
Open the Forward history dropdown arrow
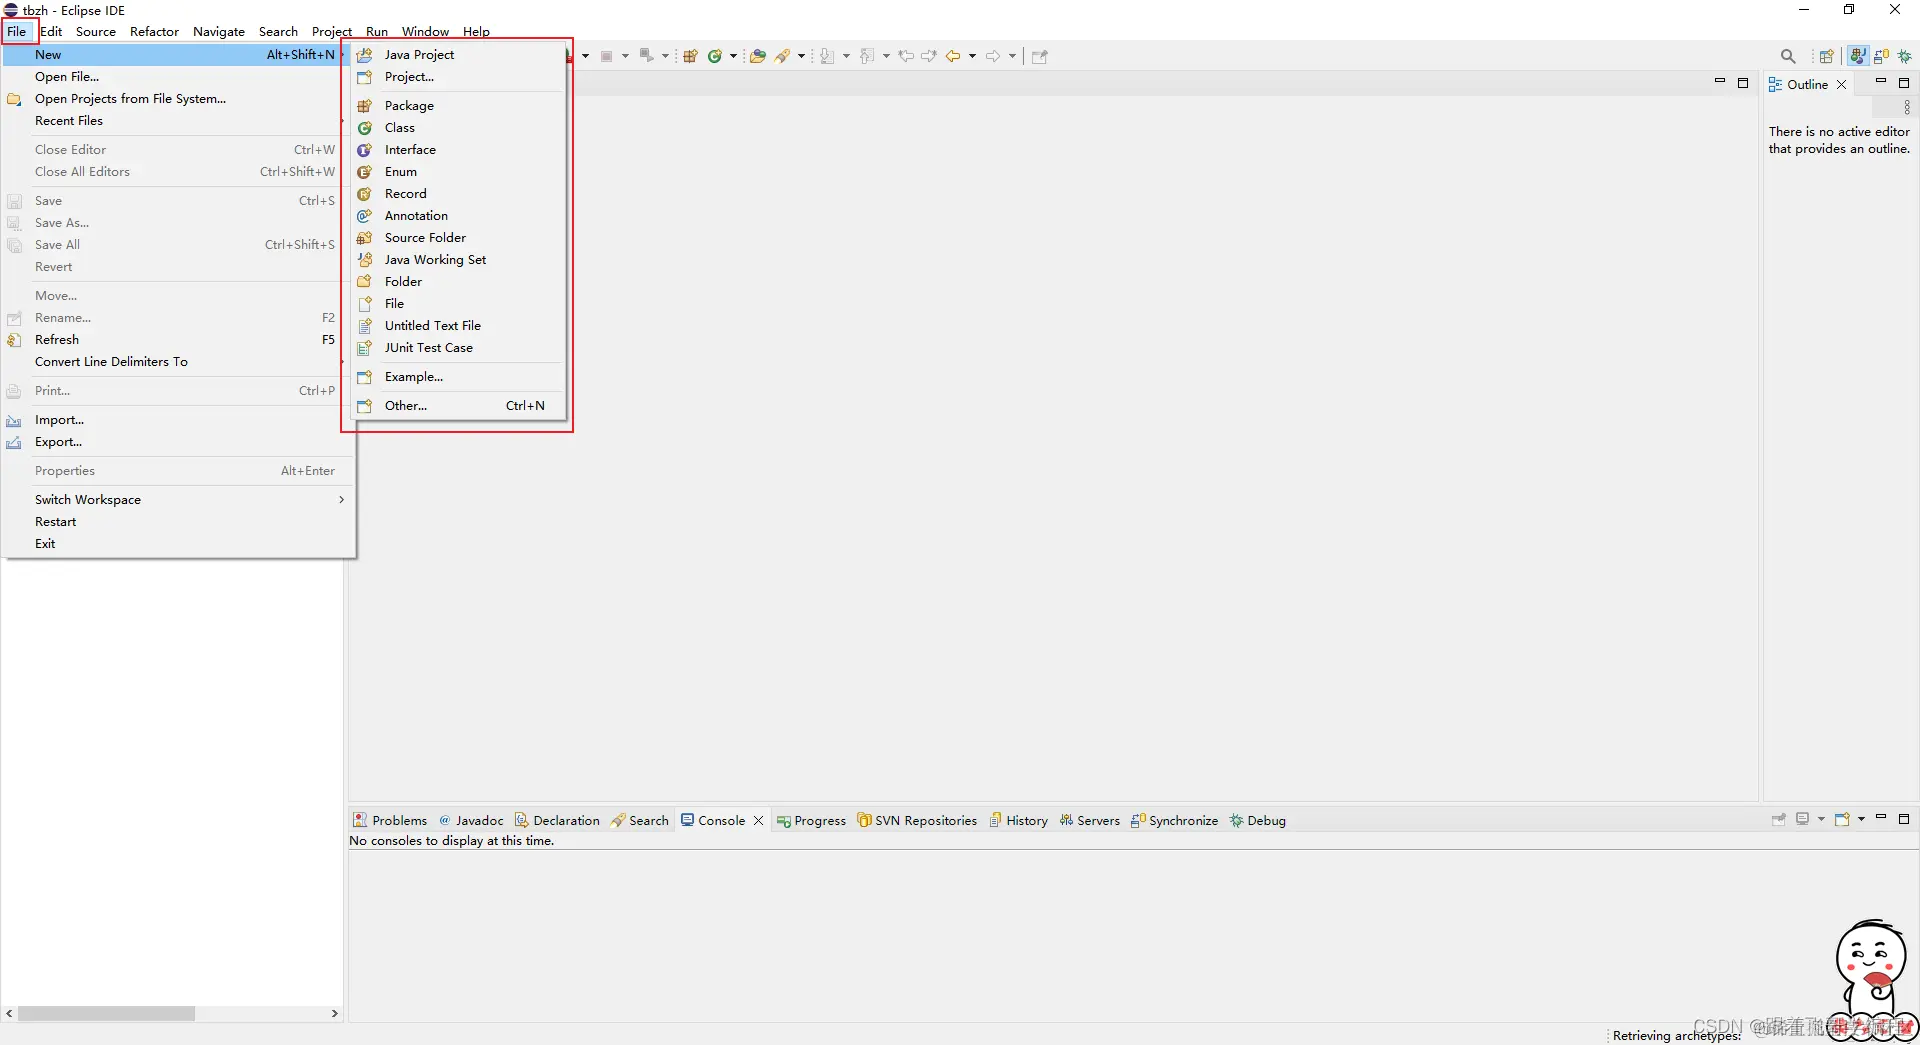click(1012, 56)
